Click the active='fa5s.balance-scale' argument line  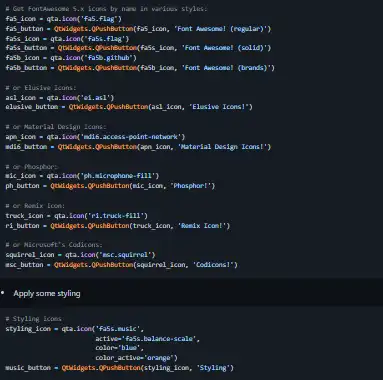coord(147,339)
